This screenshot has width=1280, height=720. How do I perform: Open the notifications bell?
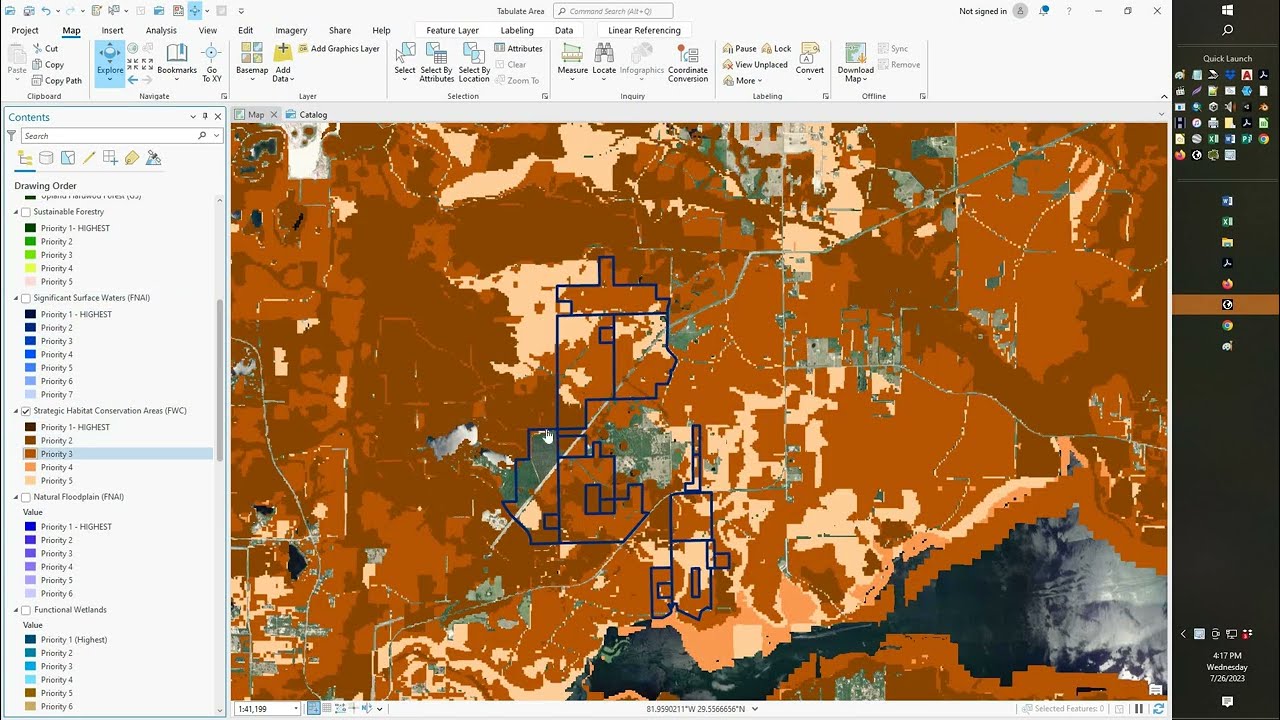coord(1044,11)
